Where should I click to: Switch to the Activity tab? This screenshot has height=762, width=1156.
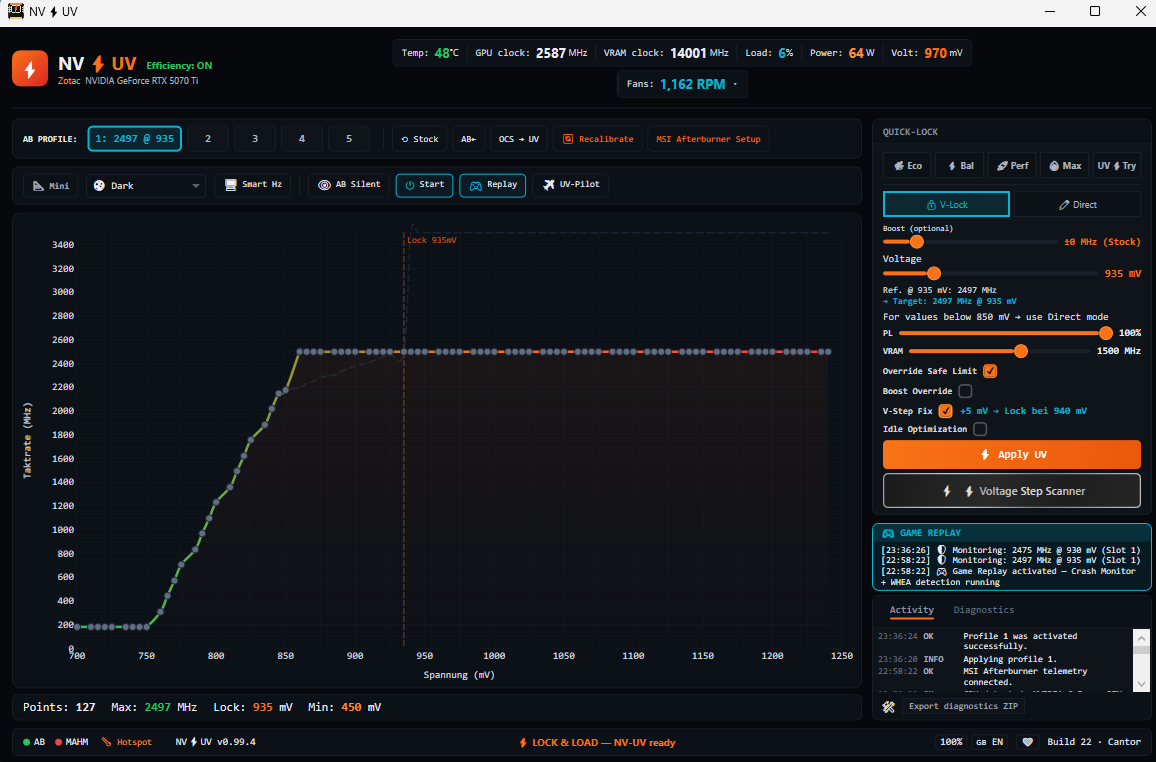tap(911, 610)
